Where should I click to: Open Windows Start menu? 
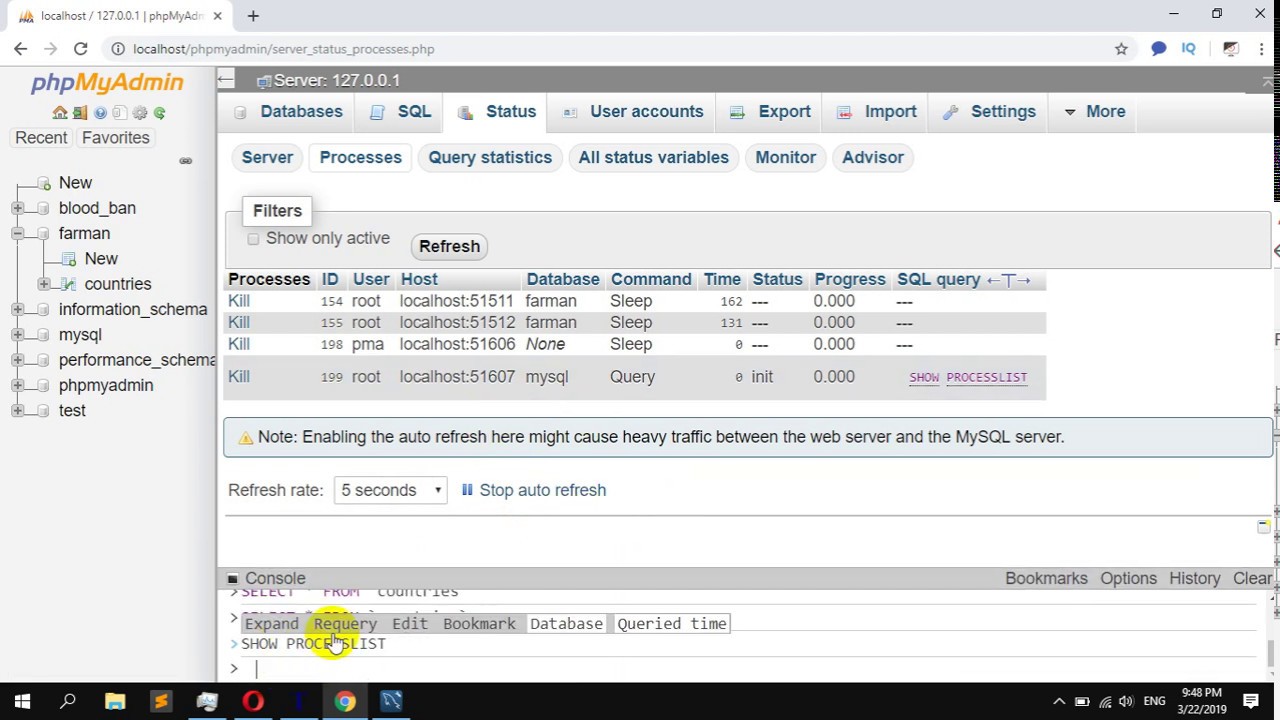[x=22, y=701]
